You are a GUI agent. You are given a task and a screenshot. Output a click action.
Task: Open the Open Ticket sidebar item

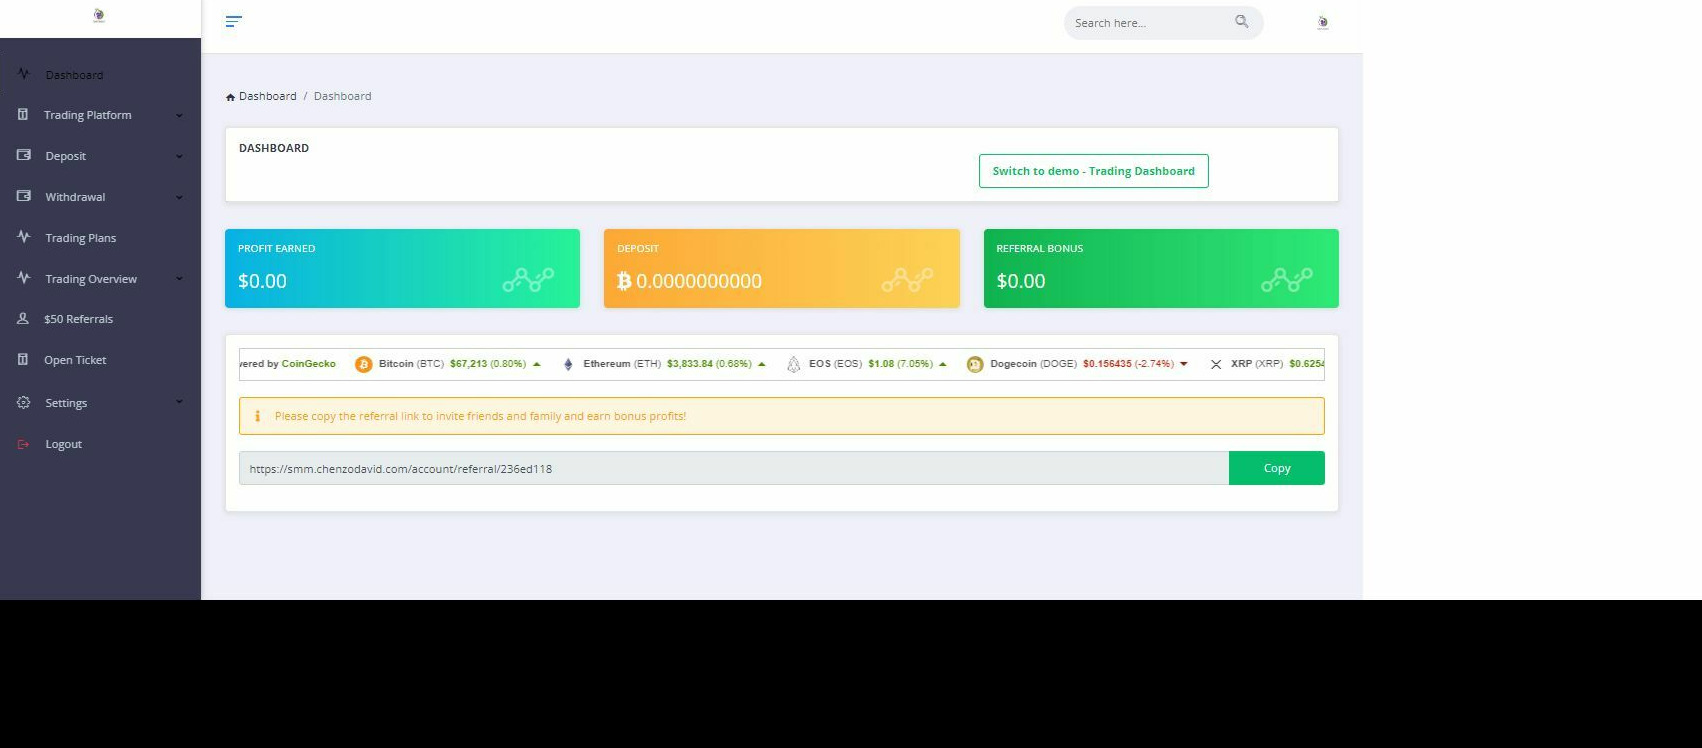(75, 360)
